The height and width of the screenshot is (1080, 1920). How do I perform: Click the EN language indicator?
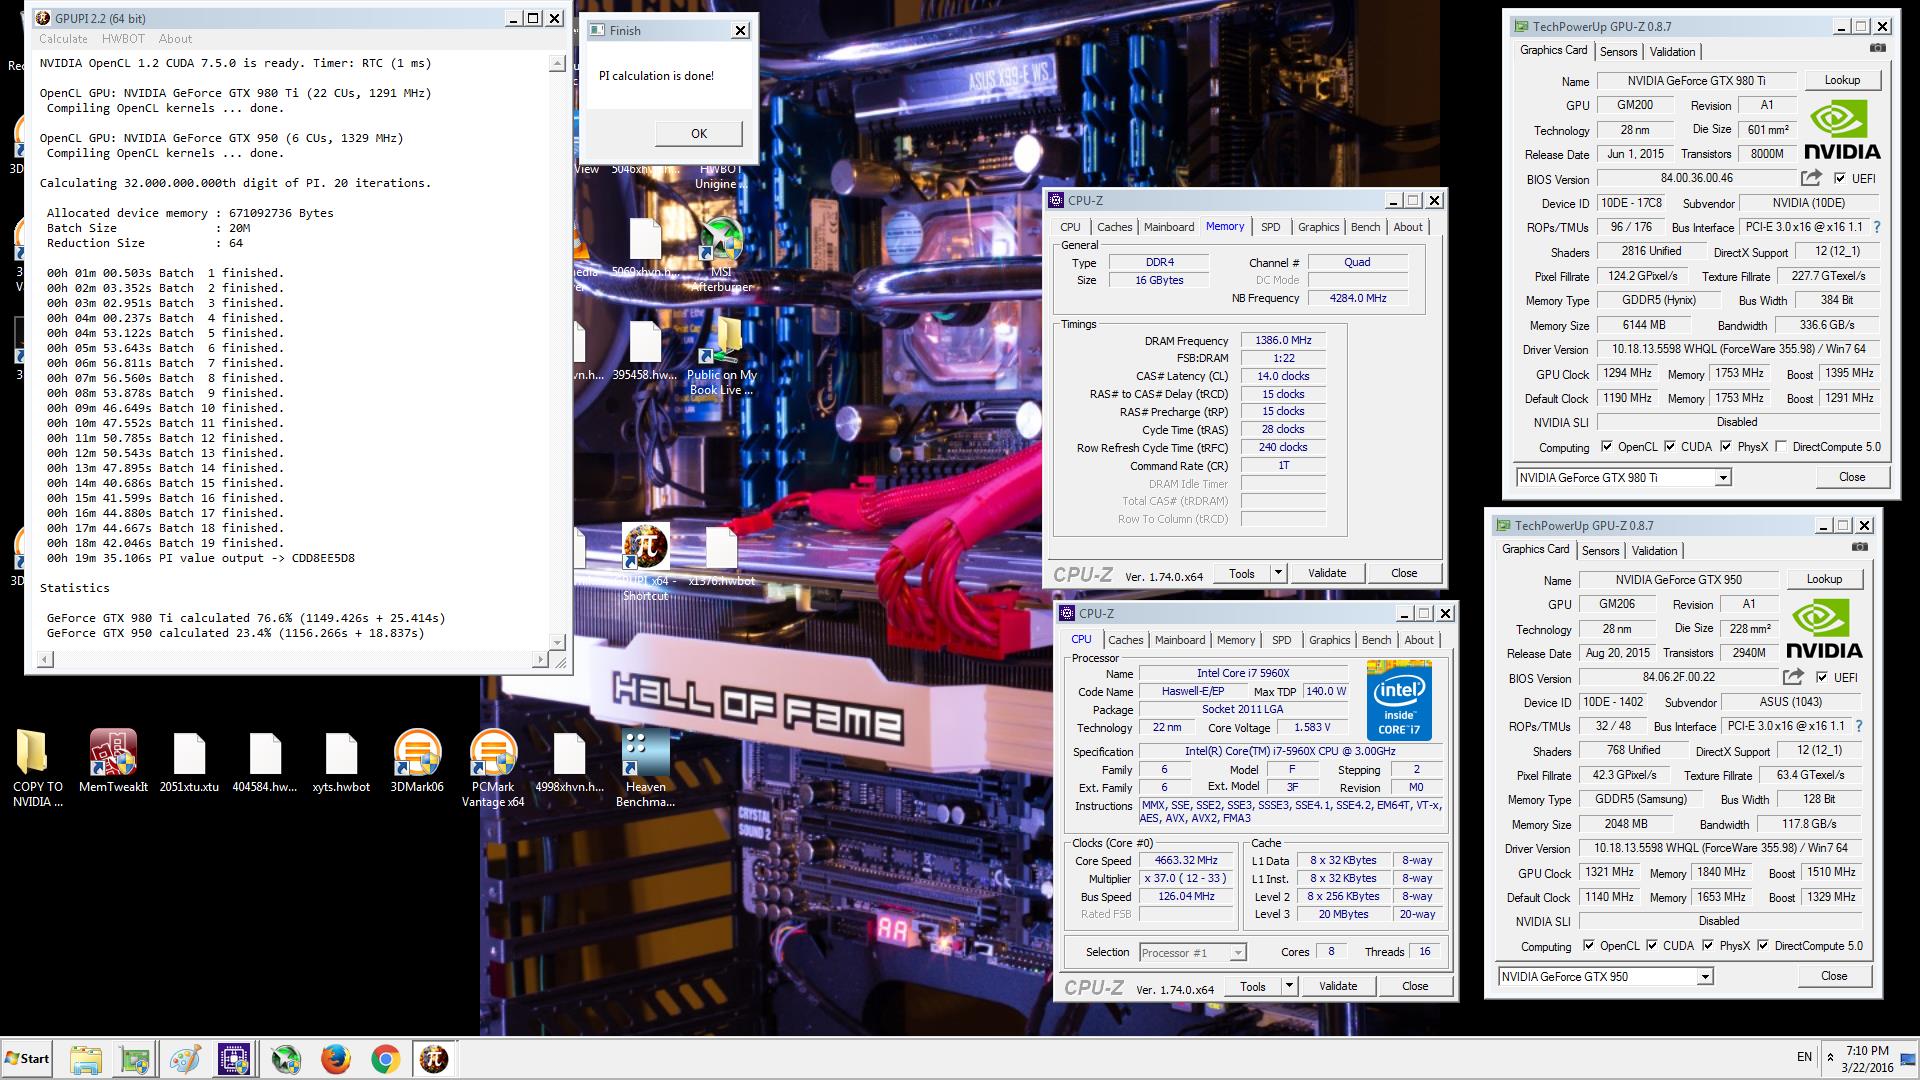[x=1803, y=1057]
